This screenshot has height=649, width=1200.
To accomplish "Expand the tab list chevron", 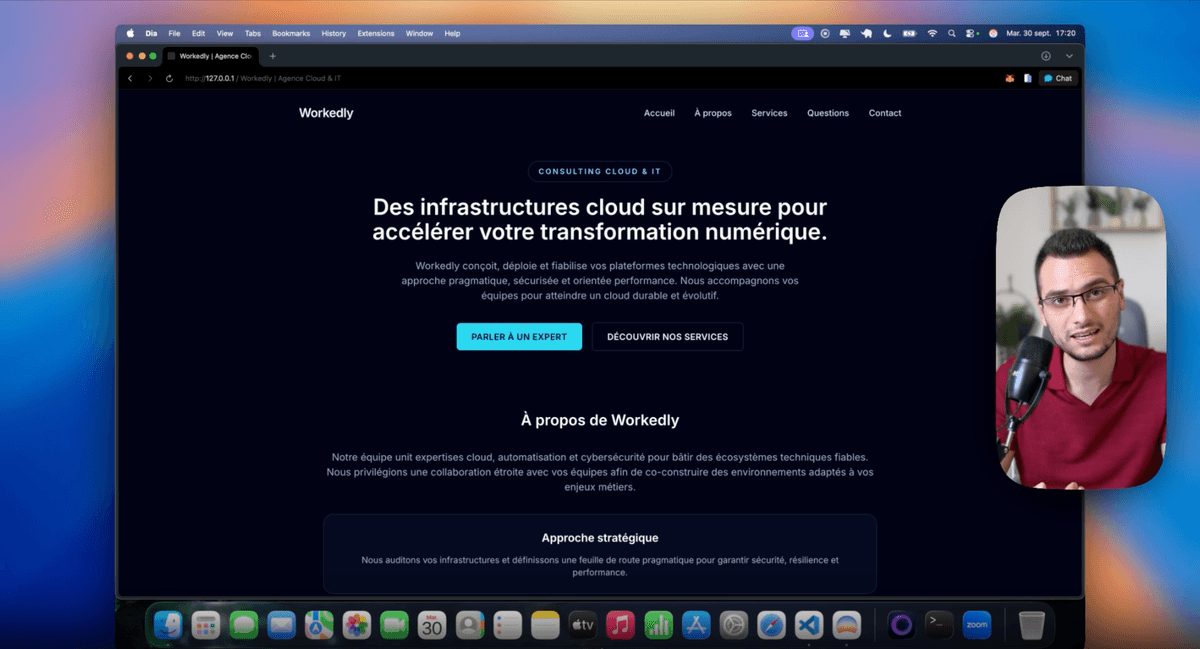I will 1069,56.
